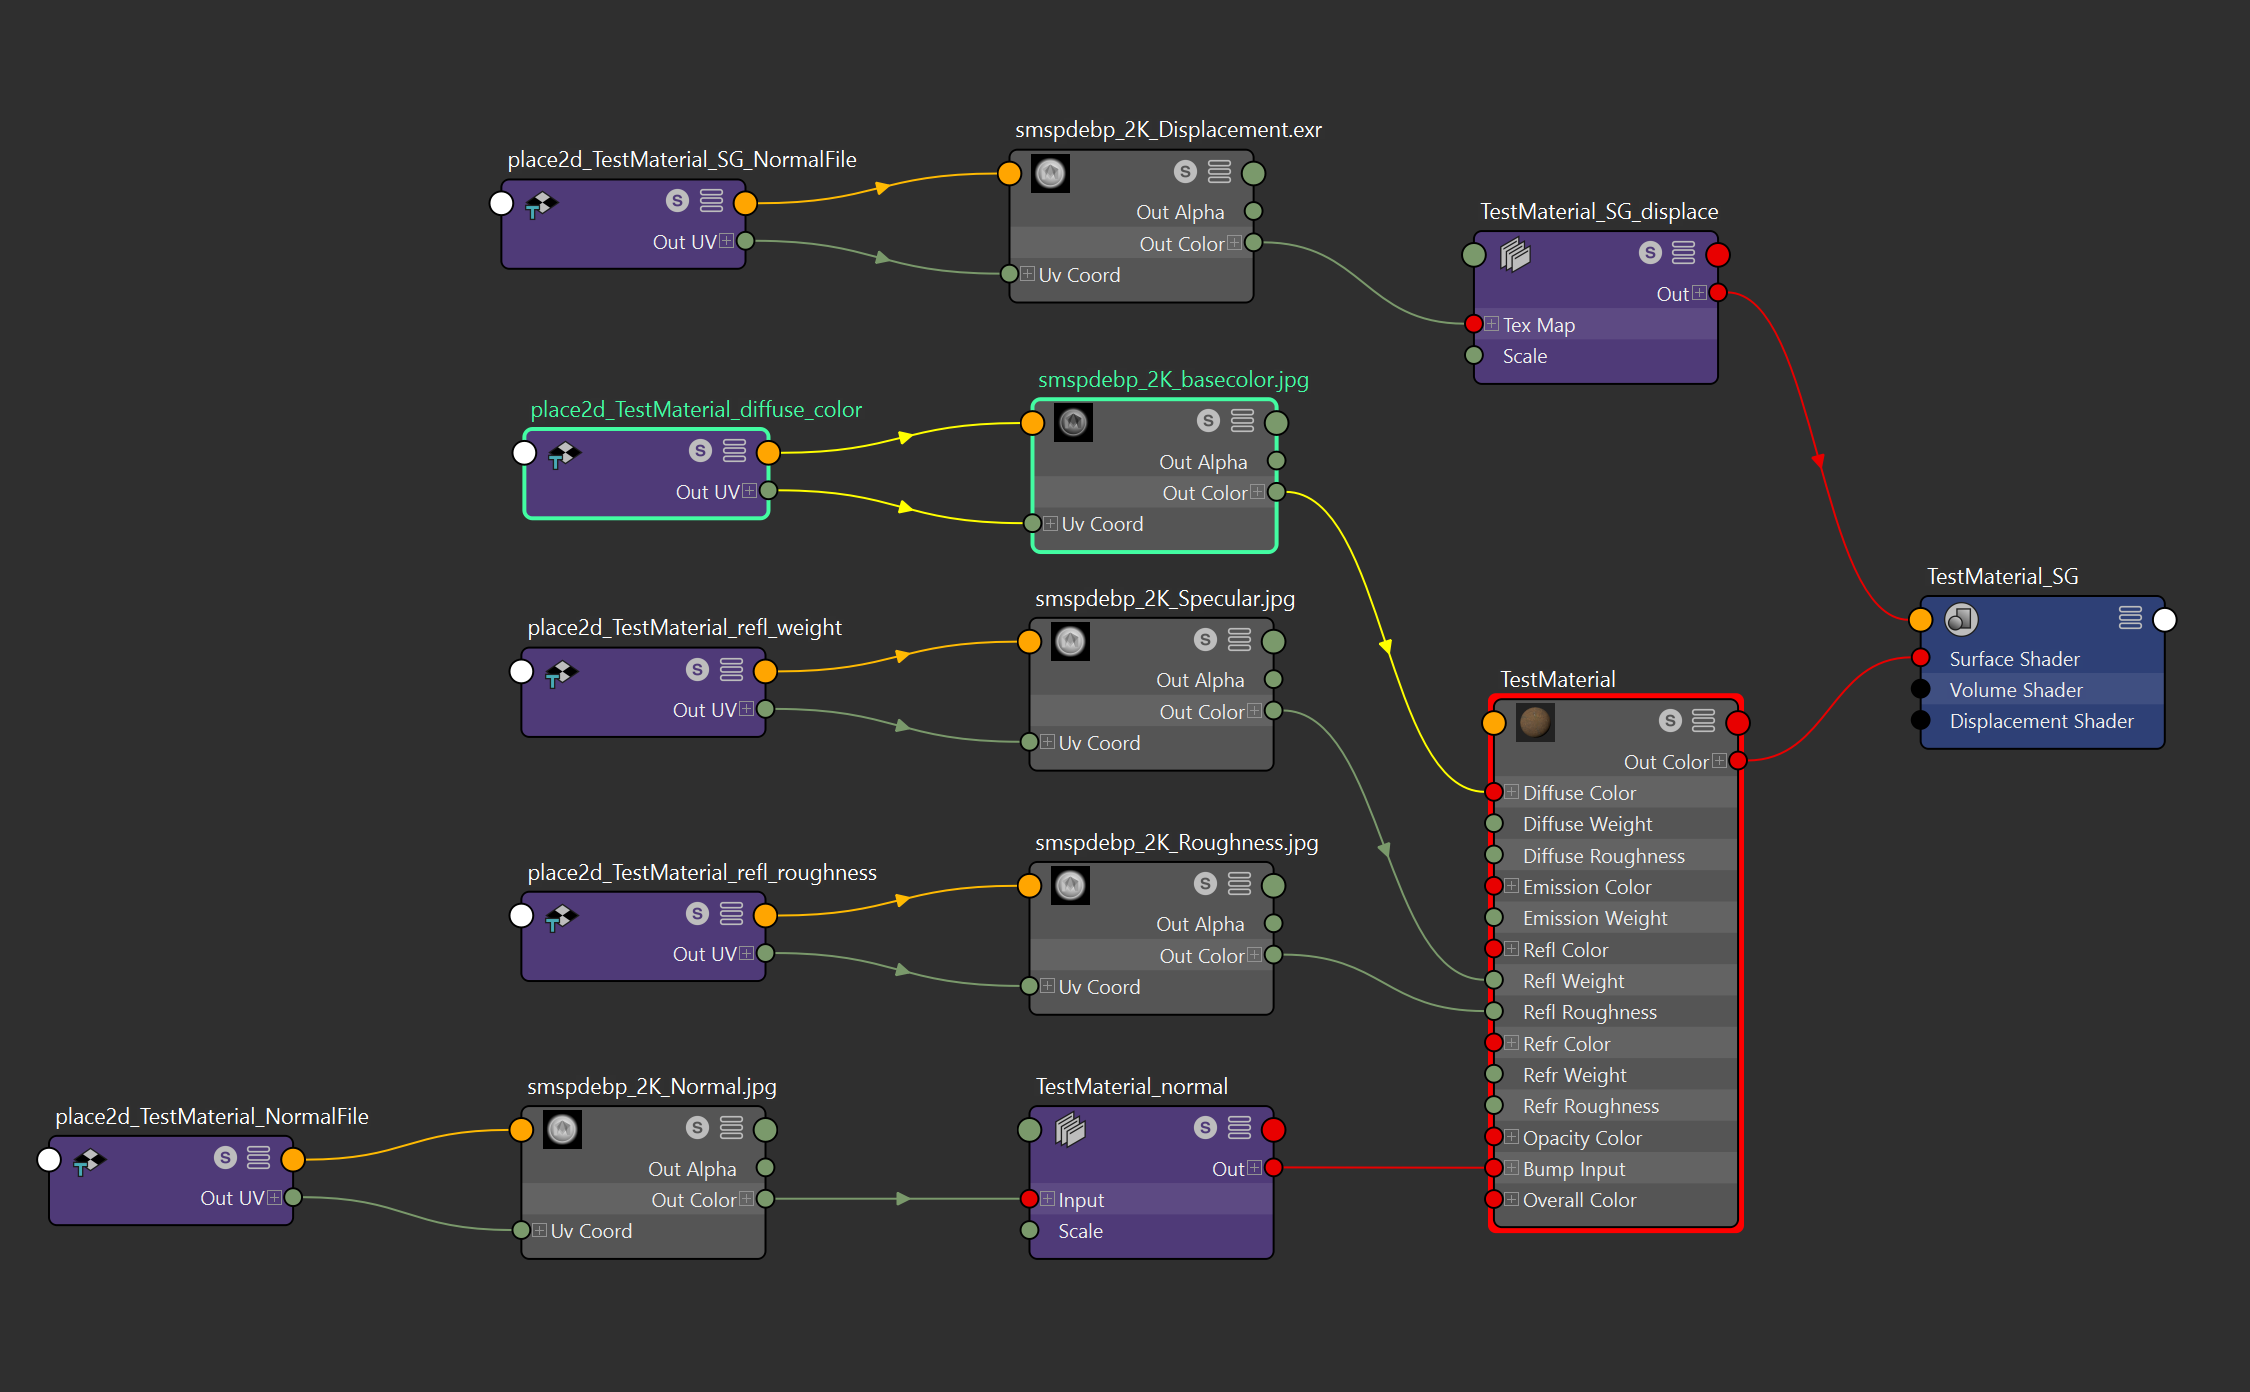Expand Opacity Color attribute on TestMaterial
This screenshot has width=2250, height=1392.
(1512, 1137)
